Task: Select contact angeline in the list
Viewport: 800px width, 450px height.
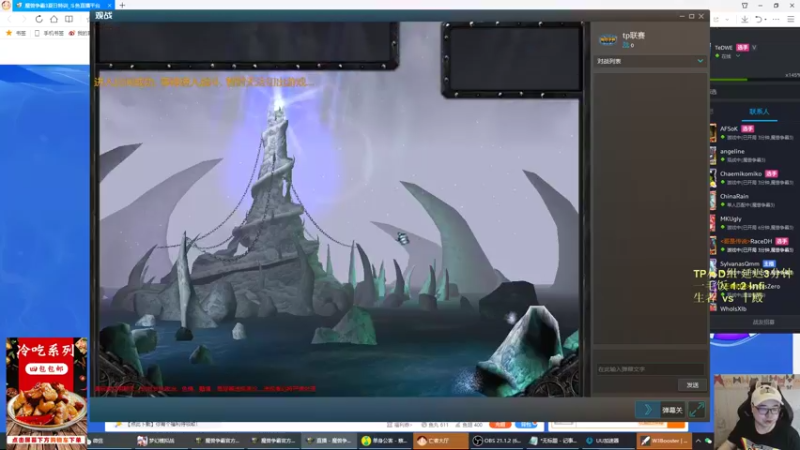Action: [x=753, y=155]
